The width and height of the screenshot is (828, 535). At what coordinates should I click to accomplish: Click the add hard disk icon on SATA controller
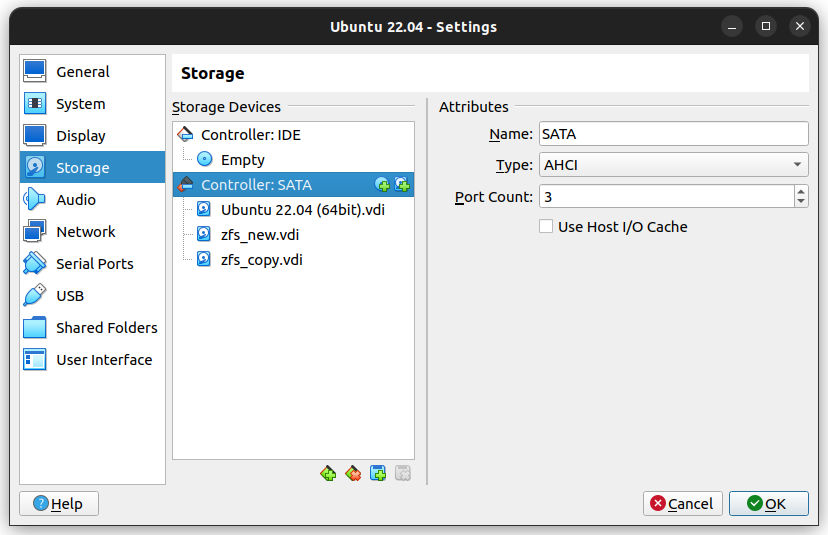tap(402, 185)
